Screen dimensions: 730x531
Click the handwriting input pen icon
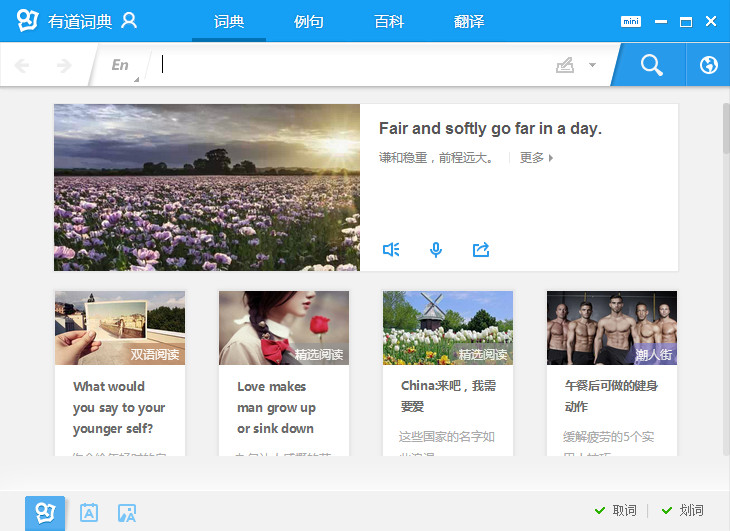565,66
